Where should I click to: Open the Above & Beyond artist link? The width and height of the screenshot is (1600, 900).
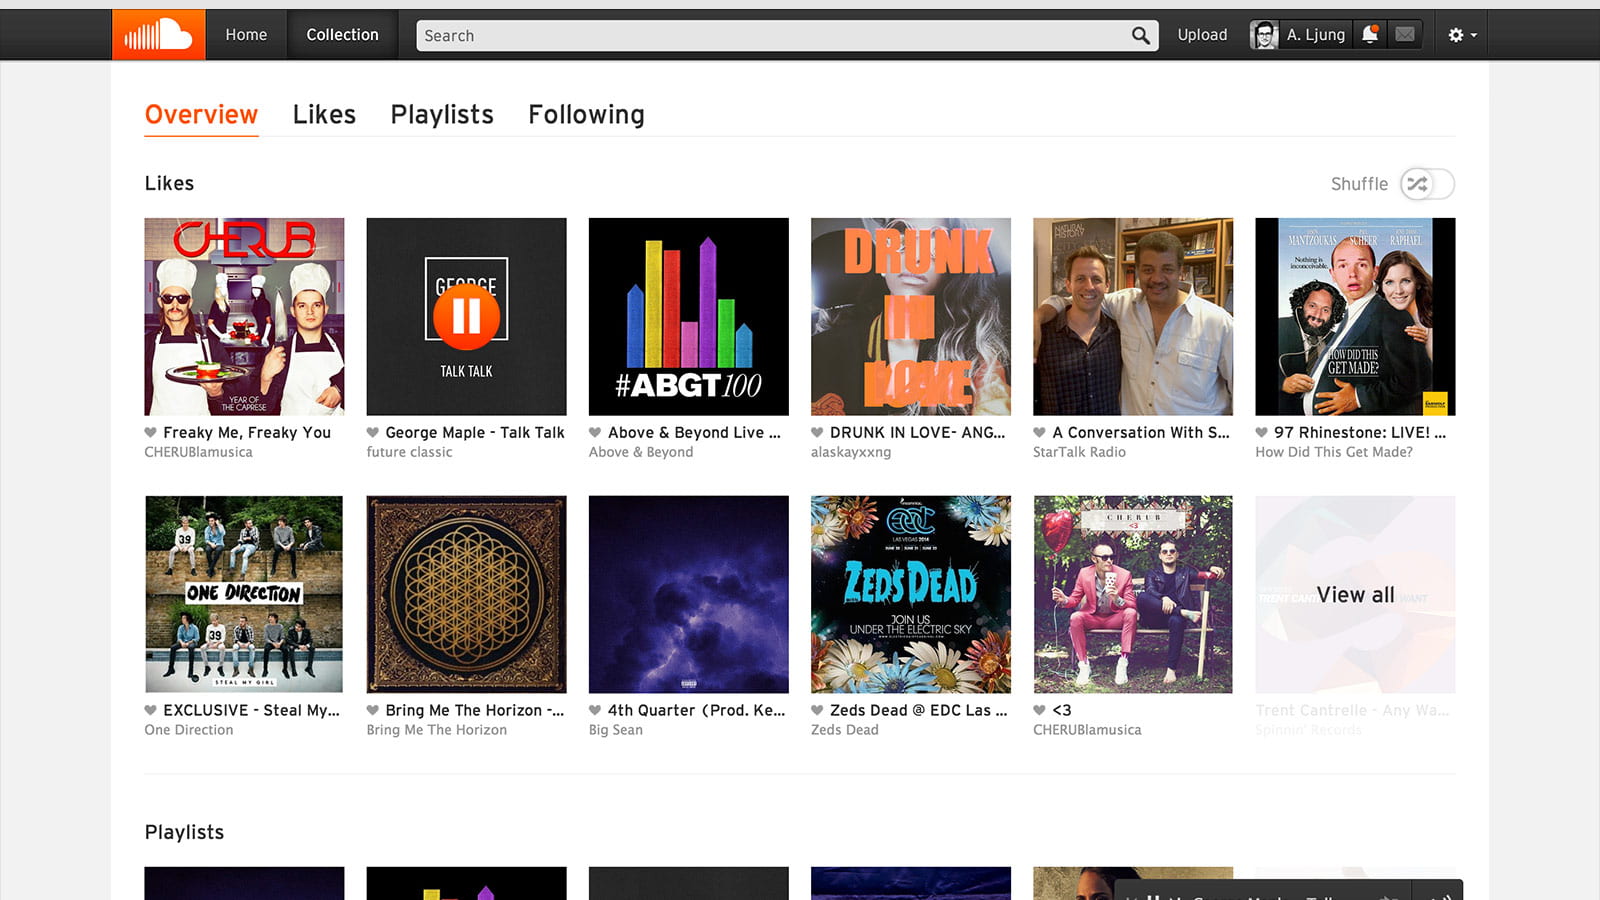point(641,452)
